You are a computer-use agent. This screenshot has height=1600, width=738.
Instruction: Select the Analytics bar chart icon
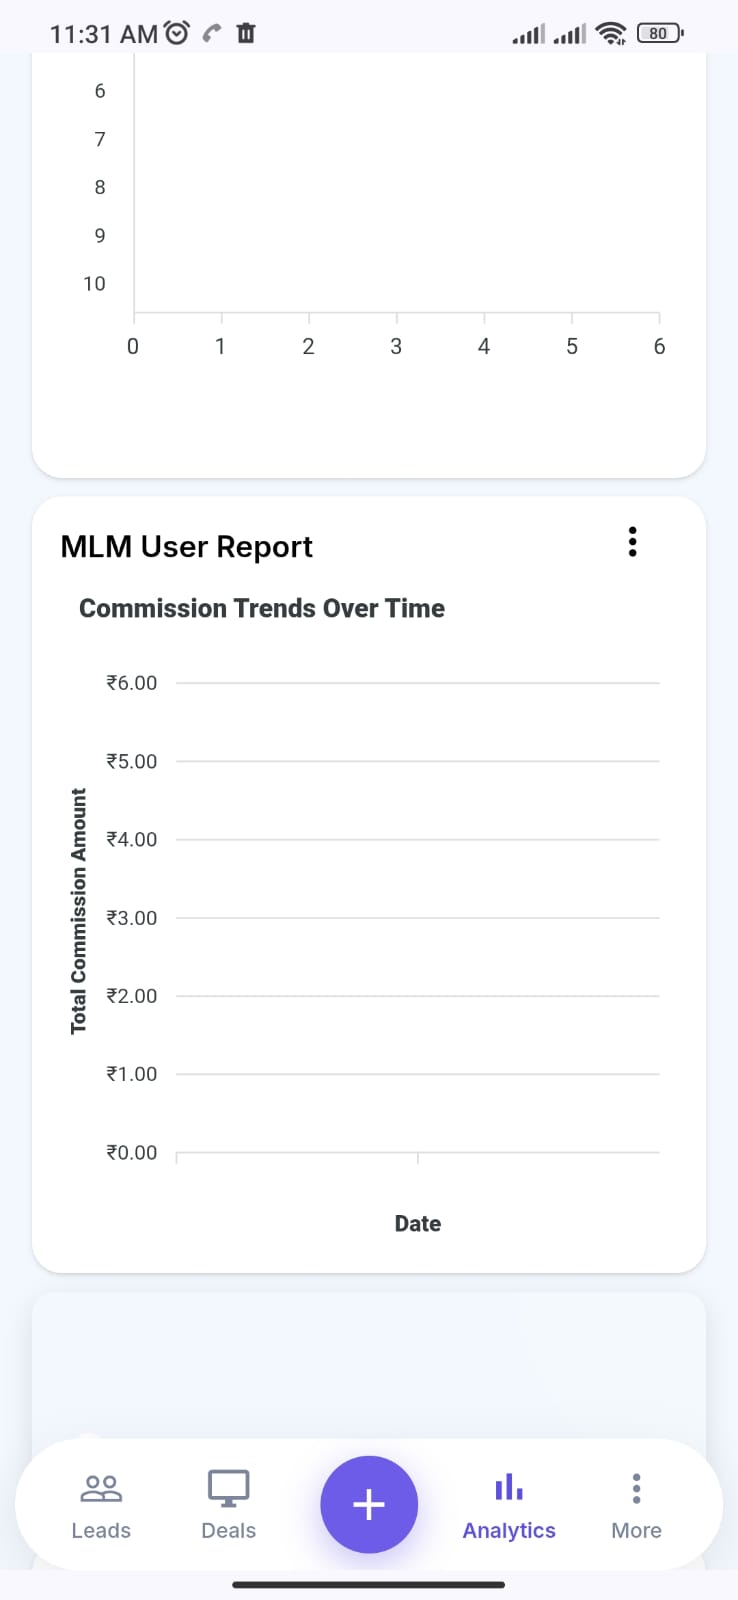click(x=509, y=1487)
